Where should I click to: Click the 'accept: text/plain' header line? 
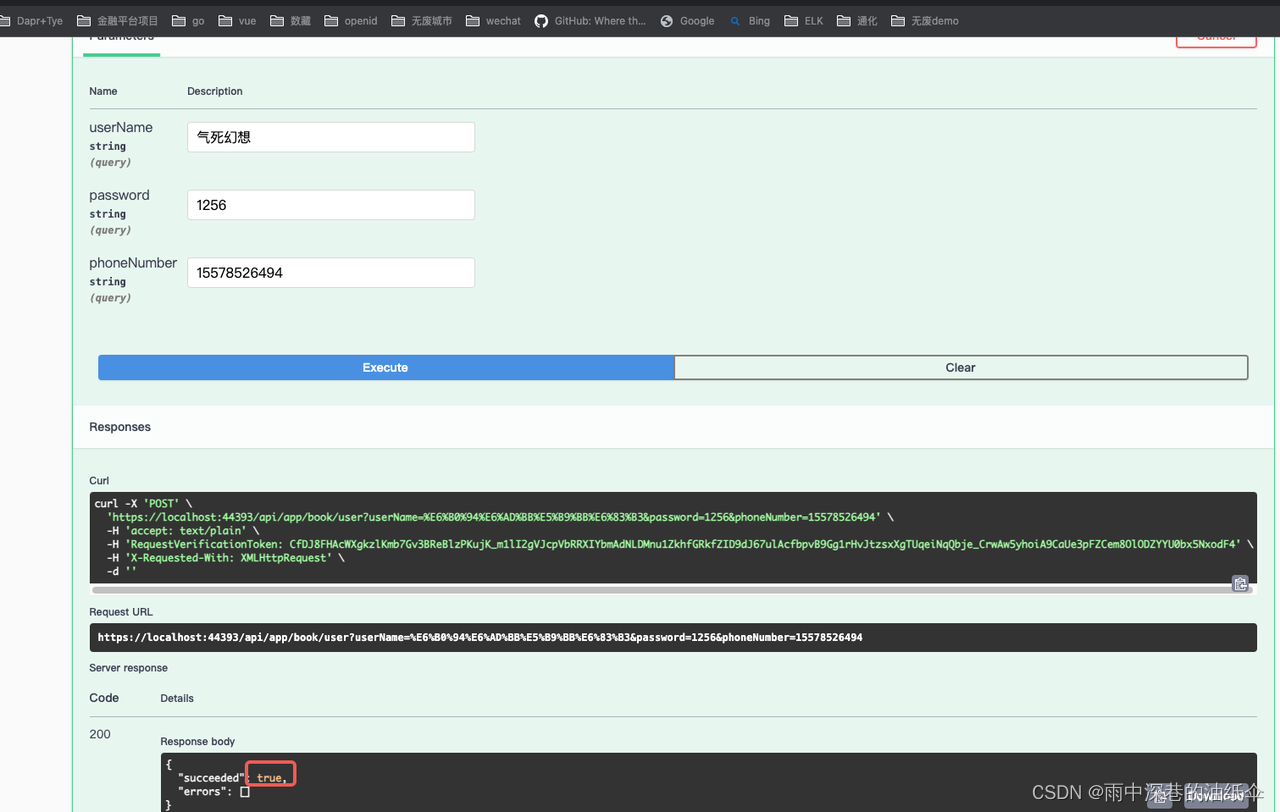183,531
